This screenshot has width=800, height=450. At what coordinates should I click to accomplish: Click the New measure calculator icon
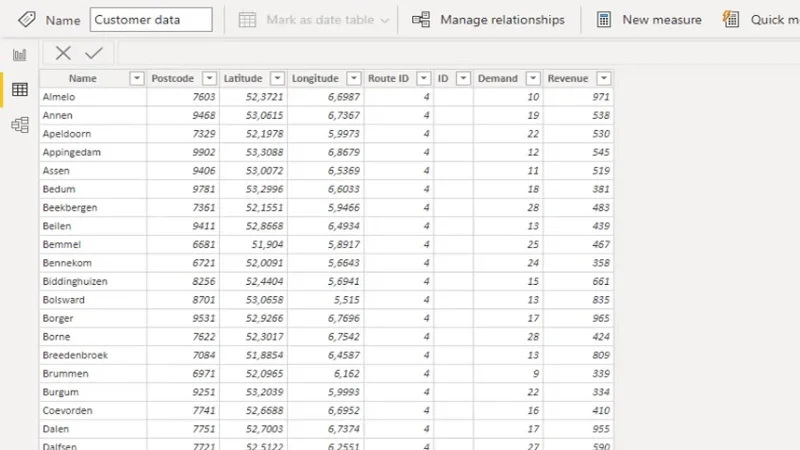(x=604, y=20)
